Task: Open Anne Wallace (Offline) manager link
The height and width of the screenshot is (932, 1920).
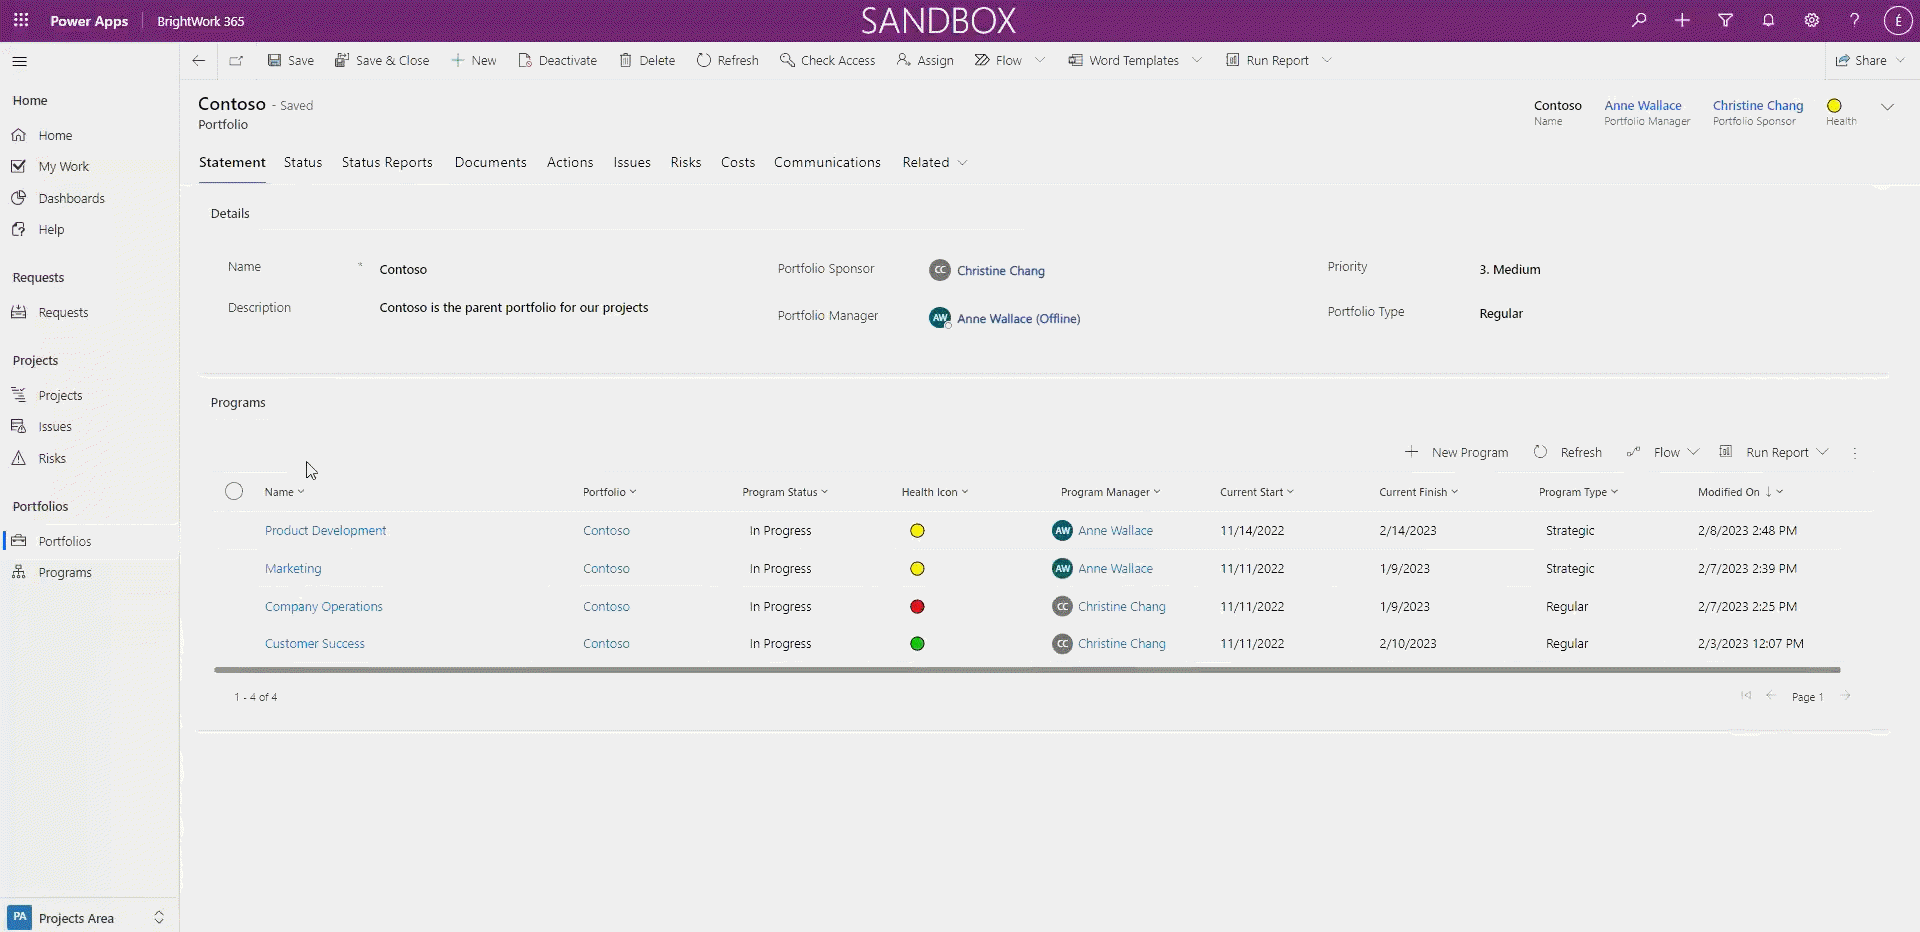Action: click(1018, 319)
